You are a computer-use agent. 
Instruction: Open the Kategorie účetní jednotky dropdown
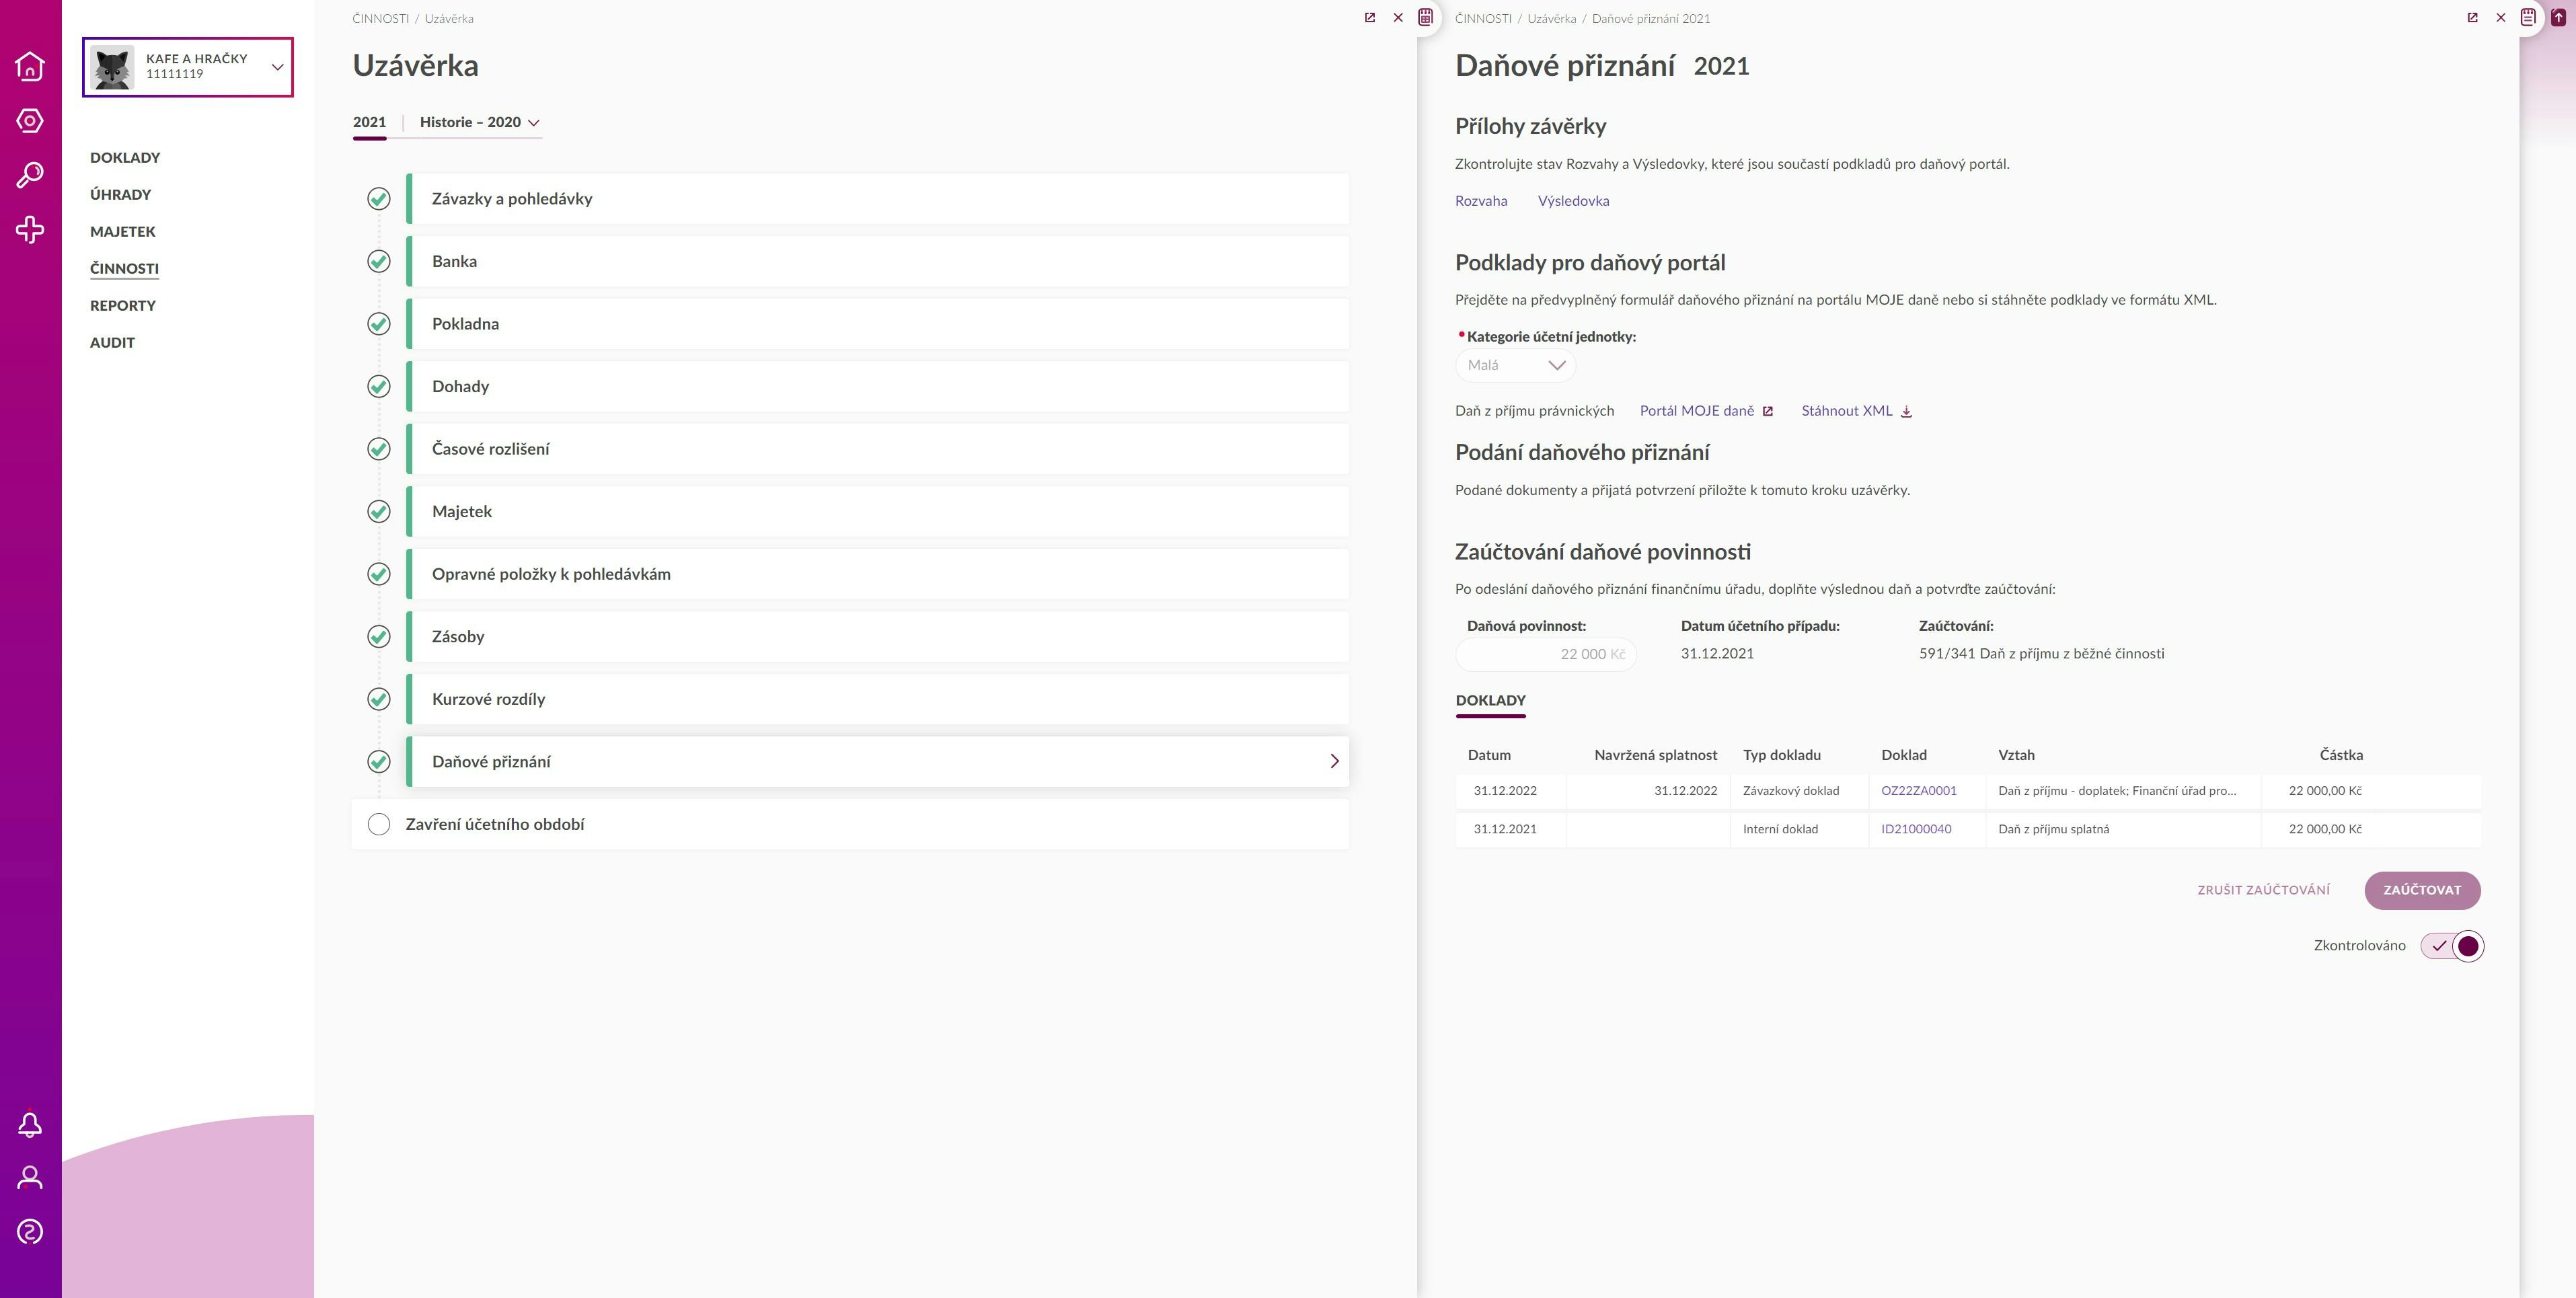tap(1515, 365)
